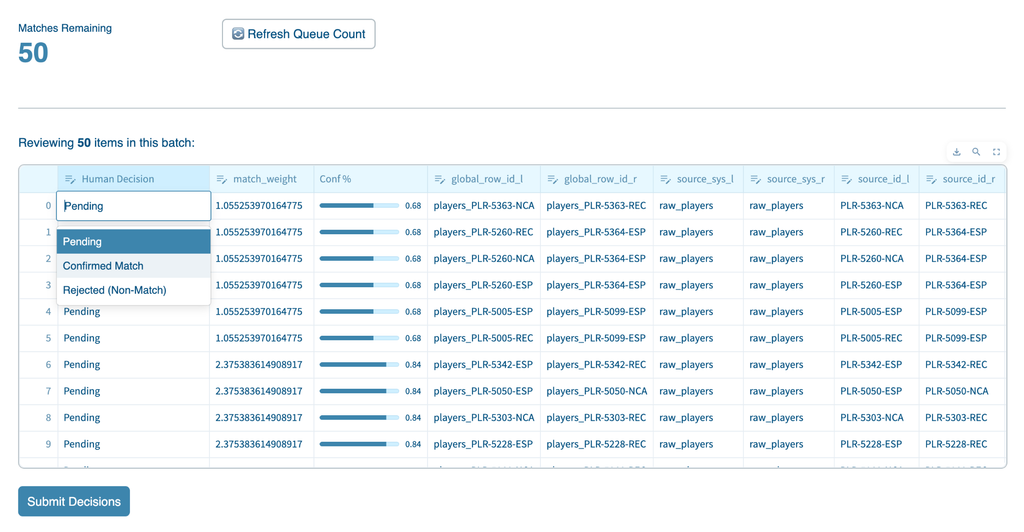This screenshot has height=532, width=1024.
Task: Download the table as CSV icon
Action: pos(957,152)
